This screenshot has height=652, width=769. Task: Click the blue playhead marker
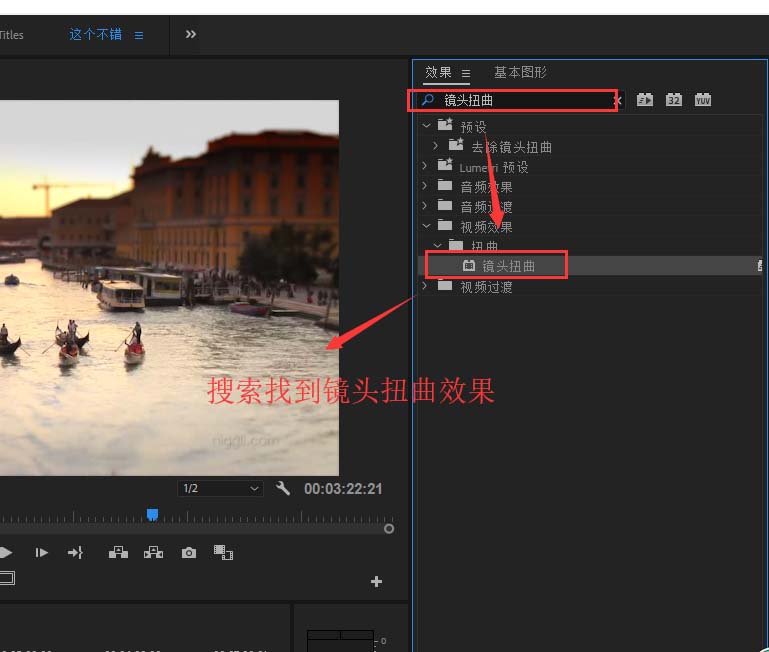[x=153, y=514]
